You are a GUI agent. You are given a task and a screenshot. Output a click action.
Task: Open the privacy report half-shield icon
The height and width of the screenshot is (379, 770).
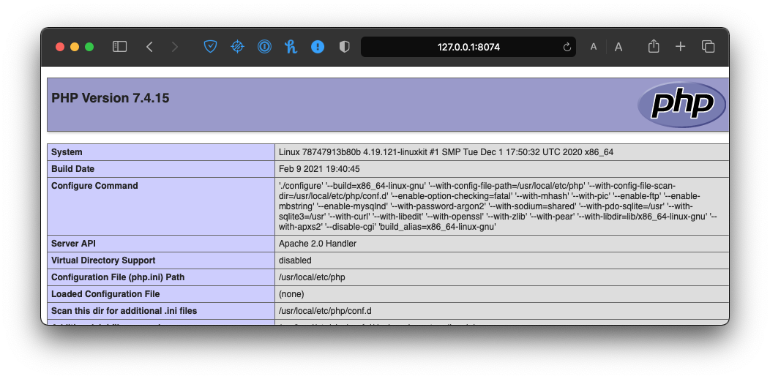[x=344, y=47]
